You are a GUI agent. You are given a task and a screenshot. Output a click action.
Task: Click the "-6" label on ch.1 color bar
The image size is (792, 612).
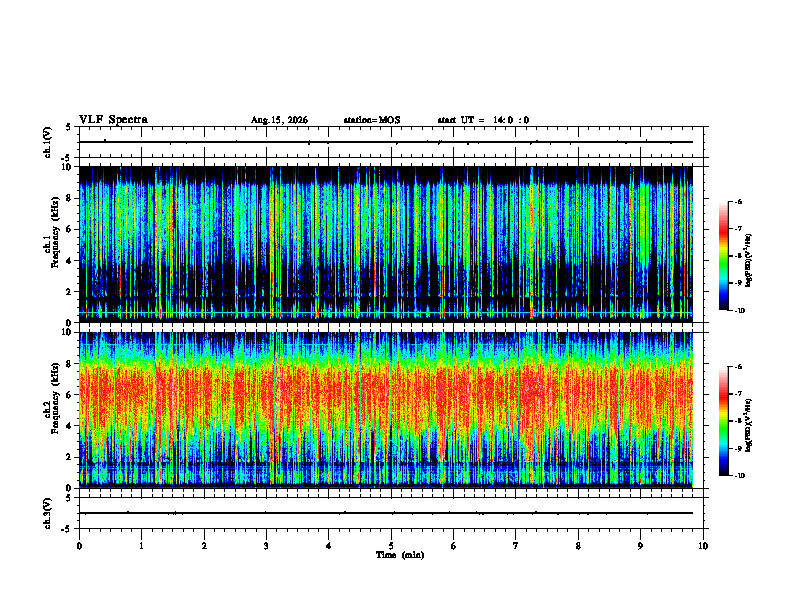738,201
